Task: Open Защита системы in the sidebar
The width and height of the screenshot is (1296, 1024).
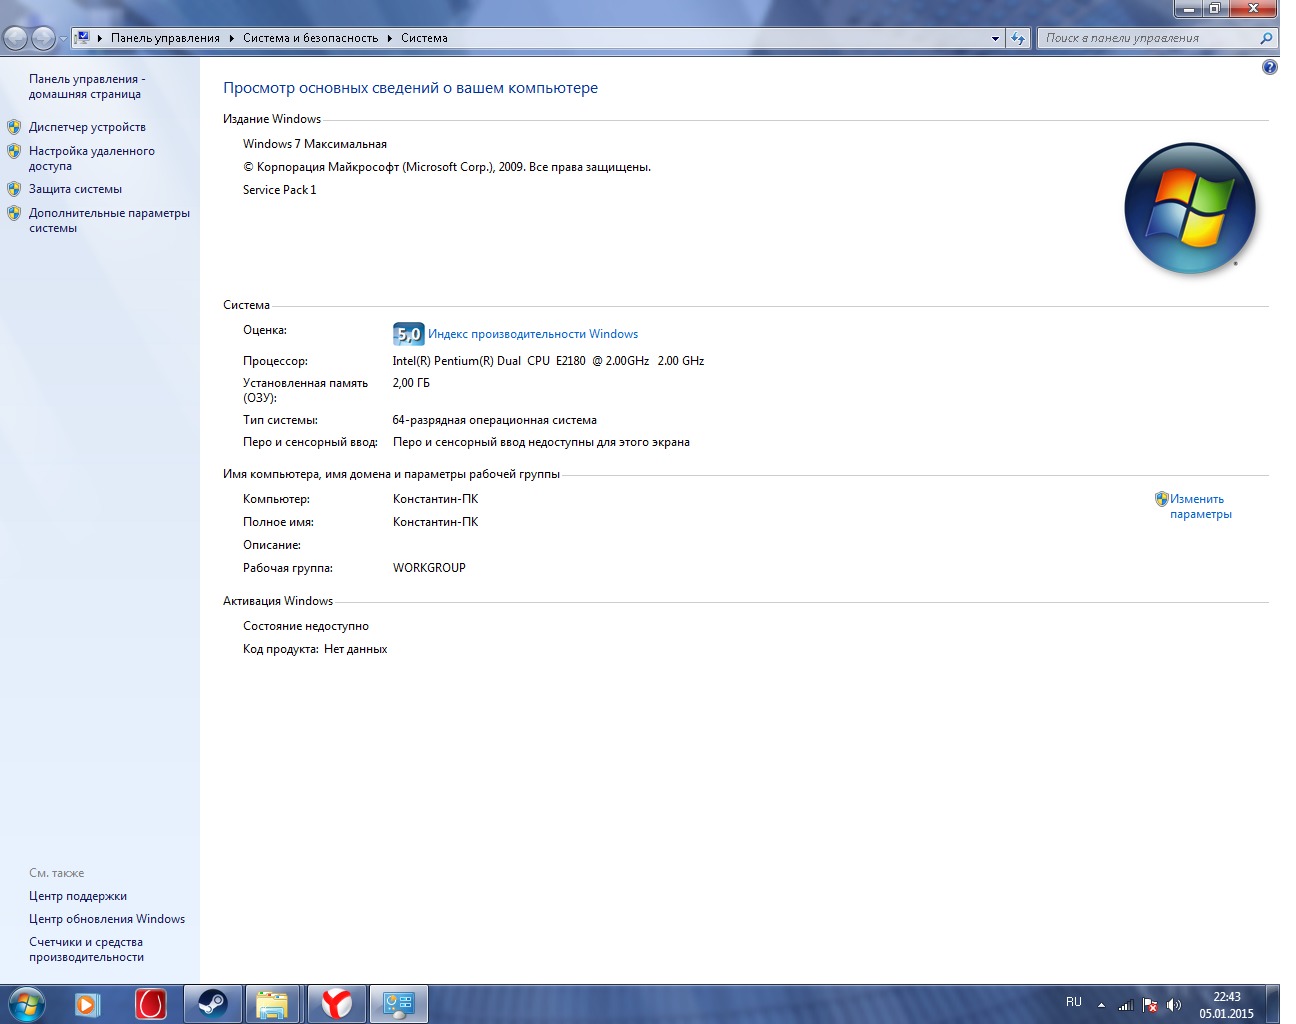Action: click(x=75, y=189)
